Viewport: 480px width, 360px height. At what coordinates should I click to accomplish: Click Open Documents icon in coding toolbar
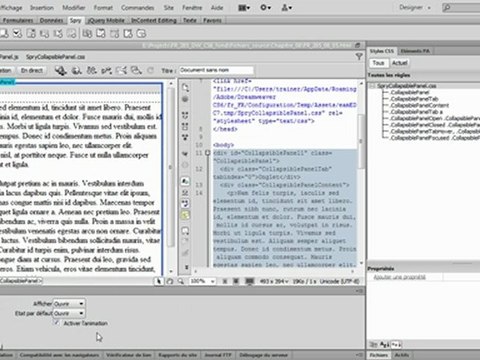click(x=185, y=88)
